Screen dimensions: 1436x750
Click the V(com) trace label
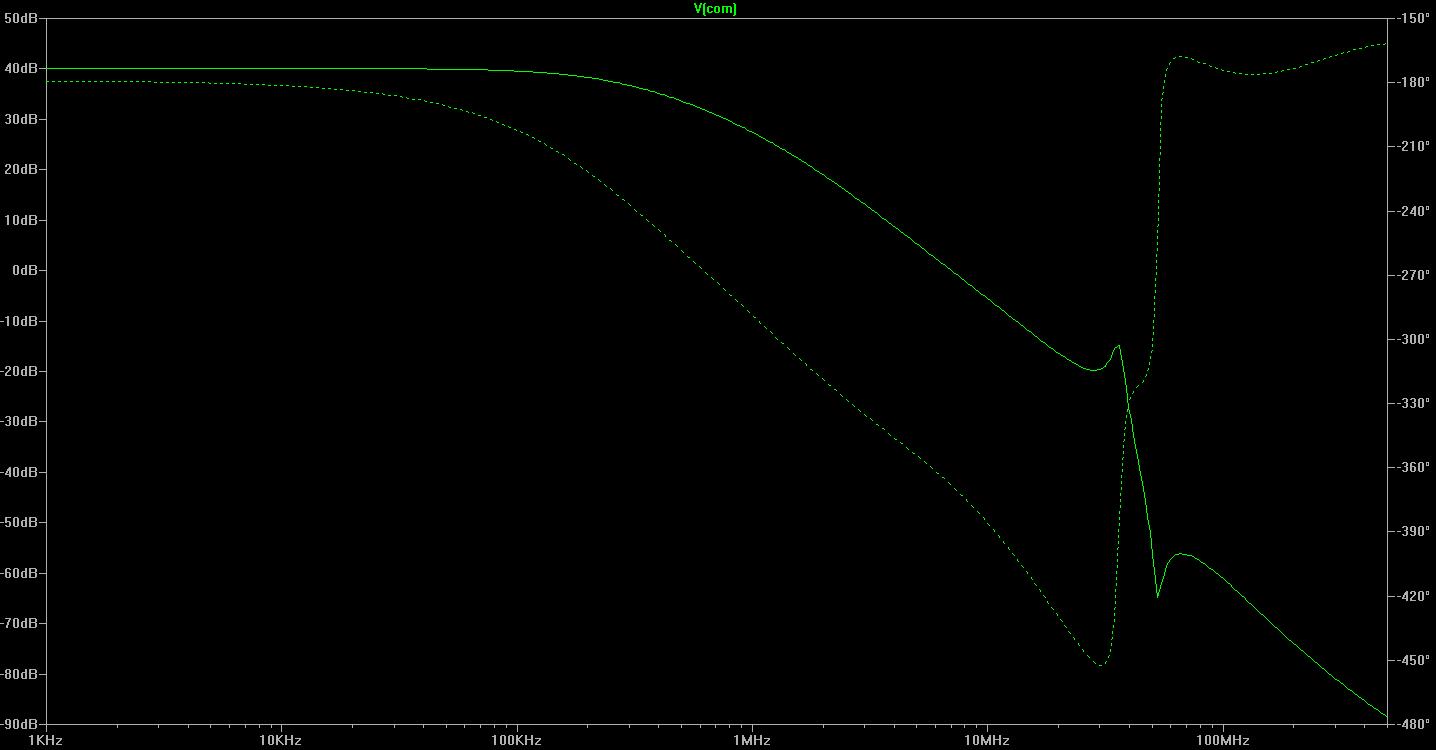click(715, 9)
